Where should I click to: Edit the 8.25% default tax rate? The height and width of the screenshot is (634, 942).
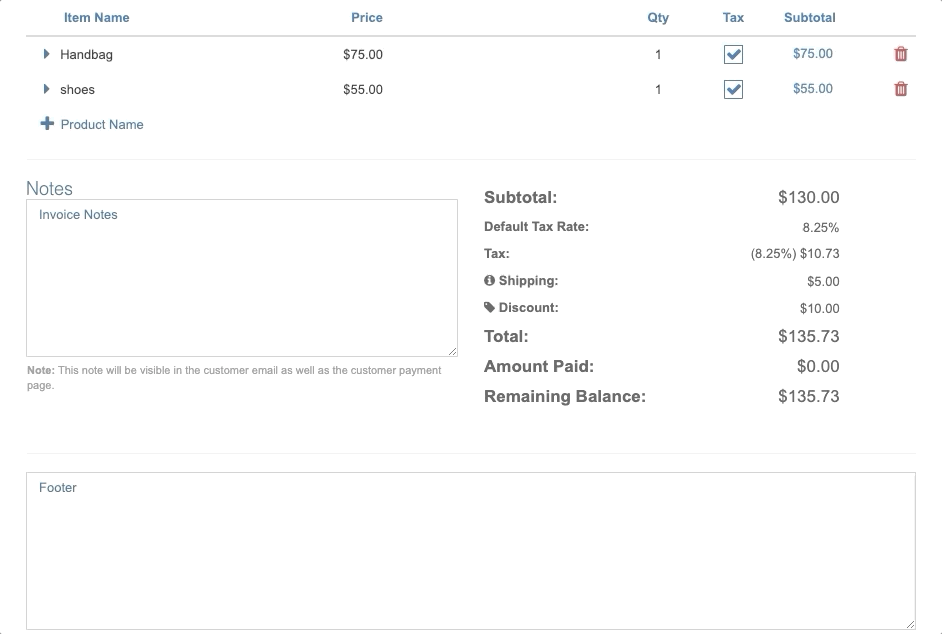point(820,227)
